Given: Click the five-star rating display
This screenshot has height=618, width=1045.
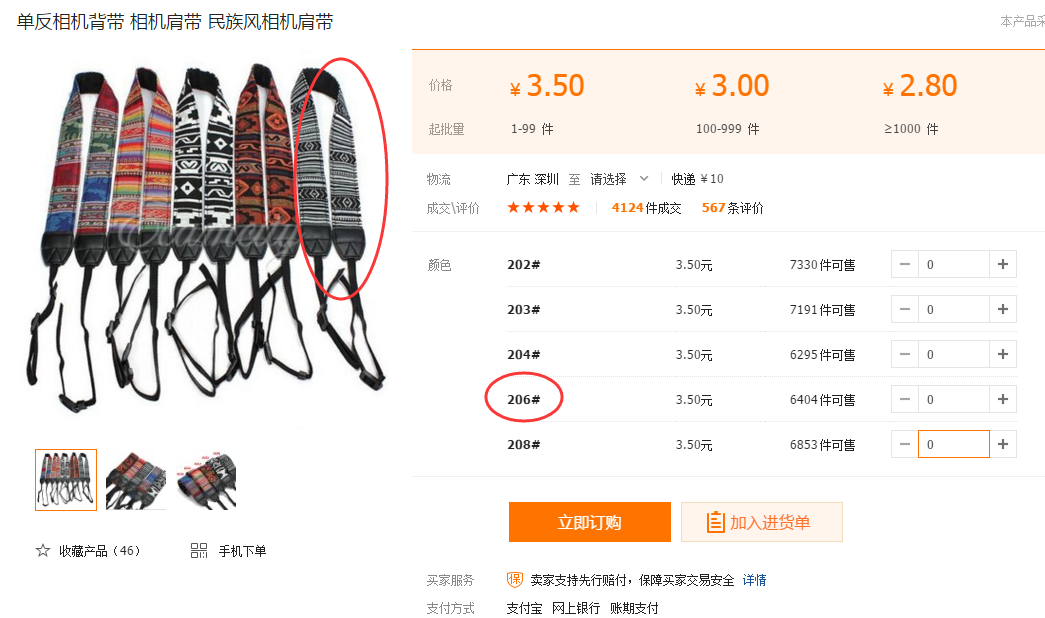Looking at the screenshot, I should point(543,207).
